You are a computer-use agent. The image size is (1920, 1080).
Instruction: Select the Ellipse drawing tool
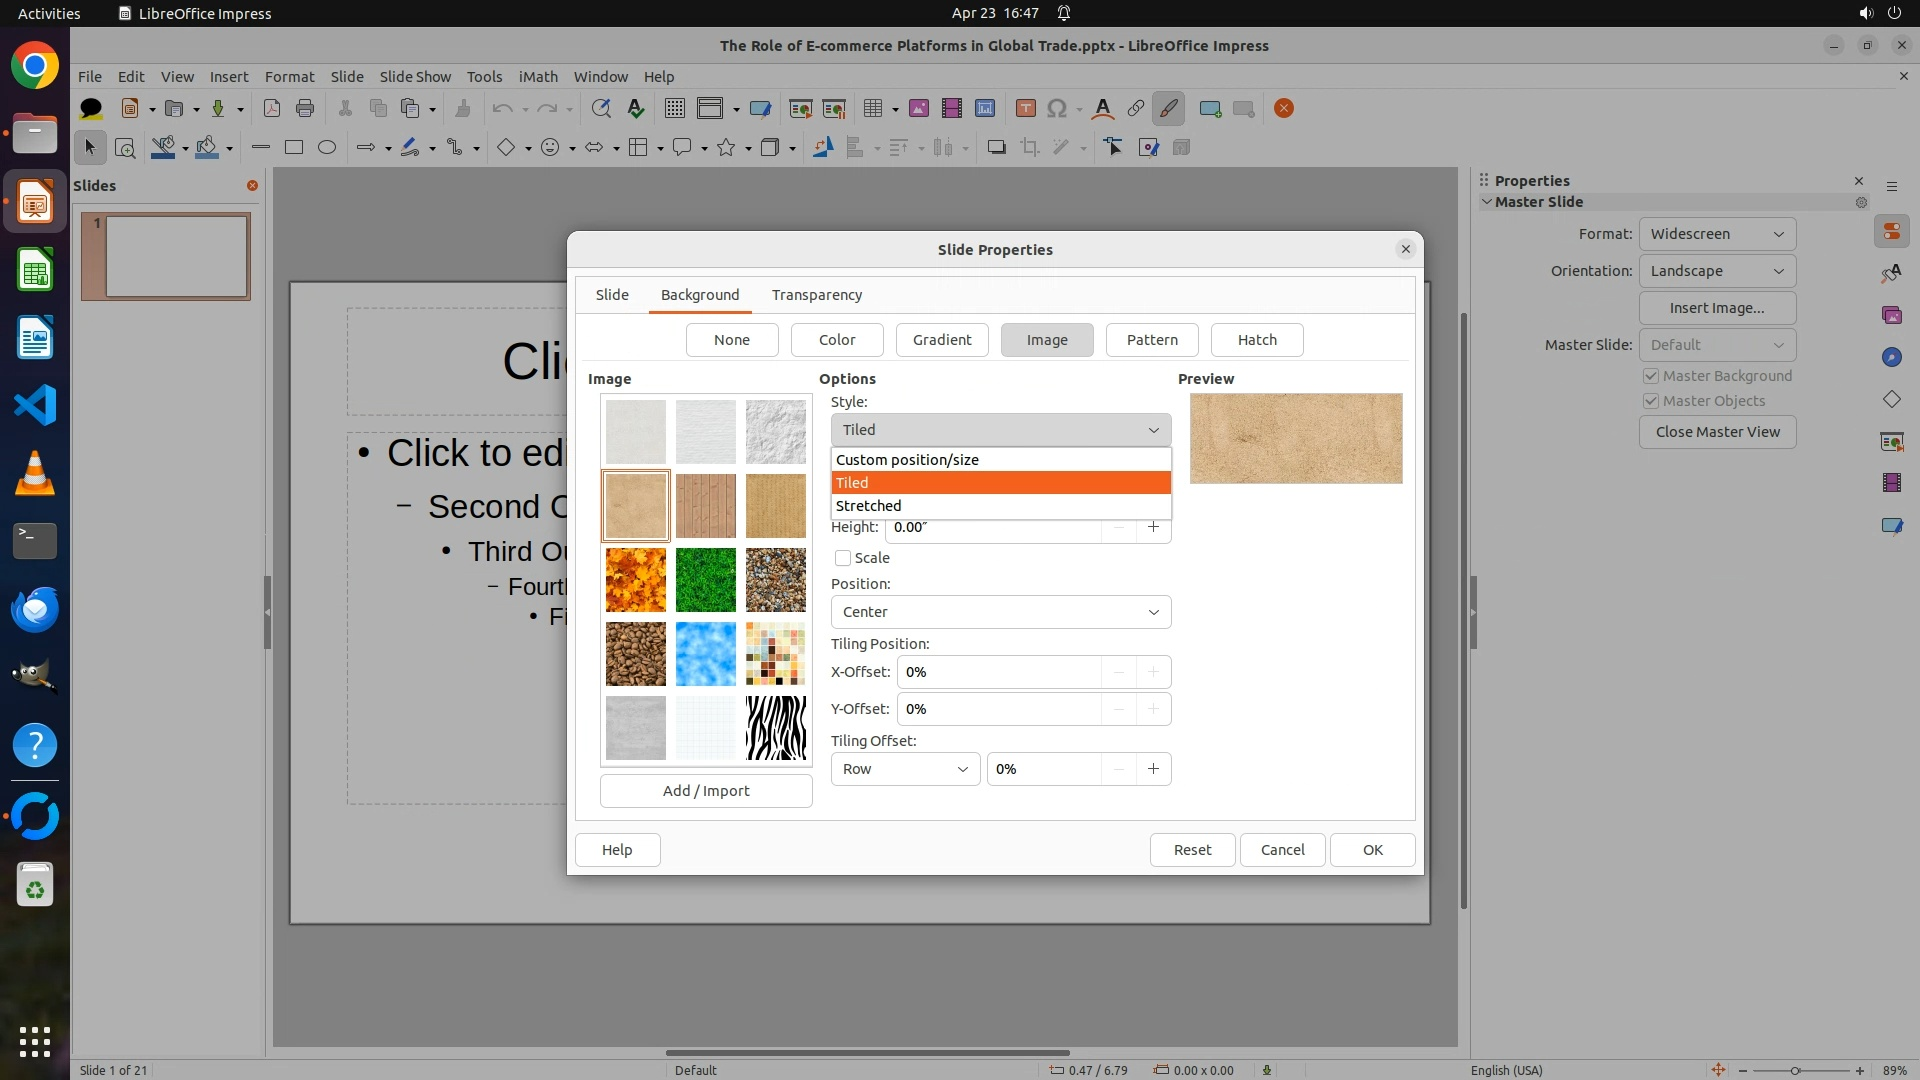tap(327, 148)
